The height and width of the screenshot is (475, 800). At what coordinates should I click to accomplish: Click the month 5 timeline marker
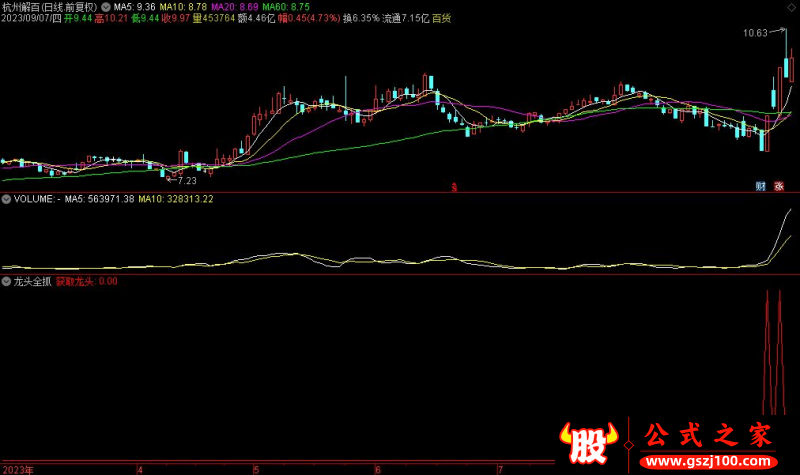(x=257, y=470)
